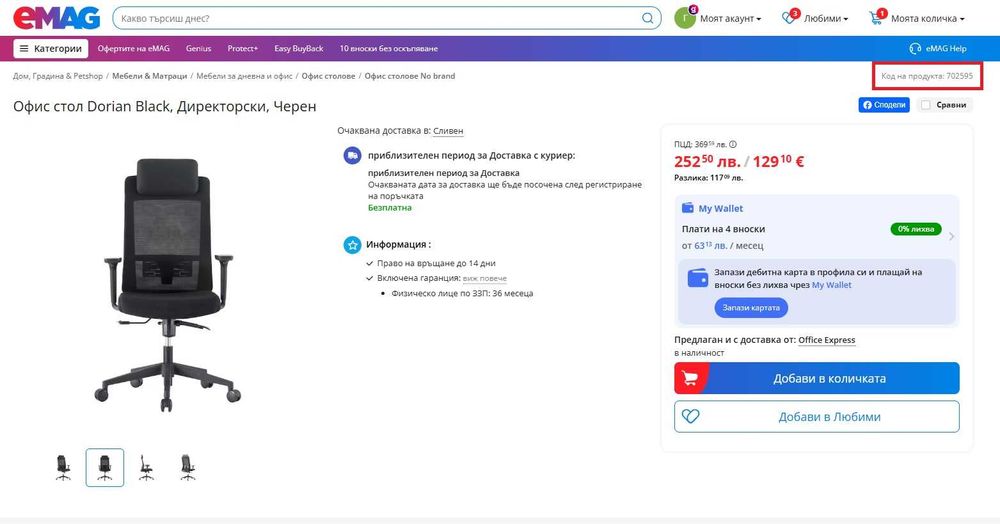1000x524 pixels.
Task: Click the Безплатна delivery text
Action: (390, 208)
